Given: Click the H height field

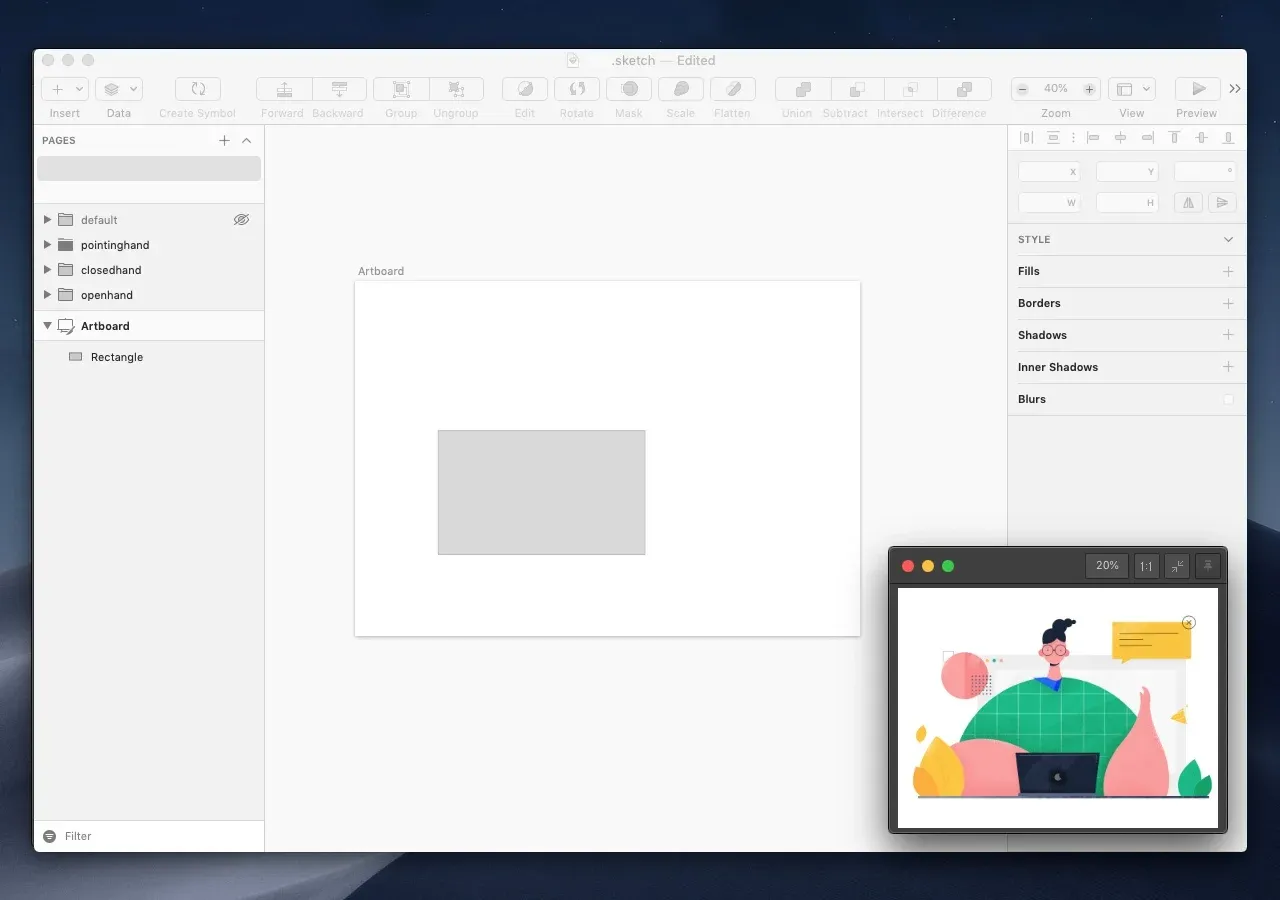Looking at the screenshot, I should 1127,203.
